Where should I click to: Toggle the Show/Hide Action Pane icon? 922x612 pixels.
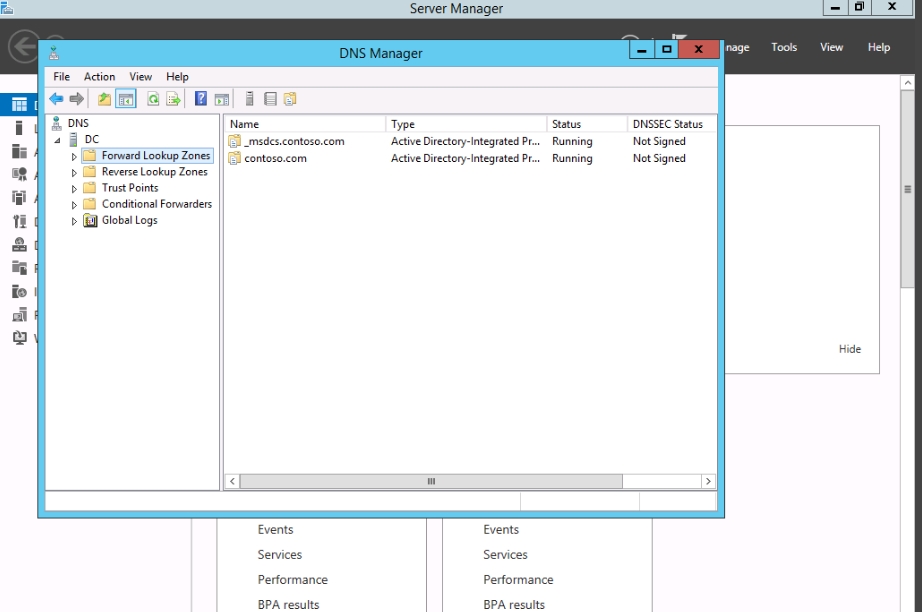point(222,99)
